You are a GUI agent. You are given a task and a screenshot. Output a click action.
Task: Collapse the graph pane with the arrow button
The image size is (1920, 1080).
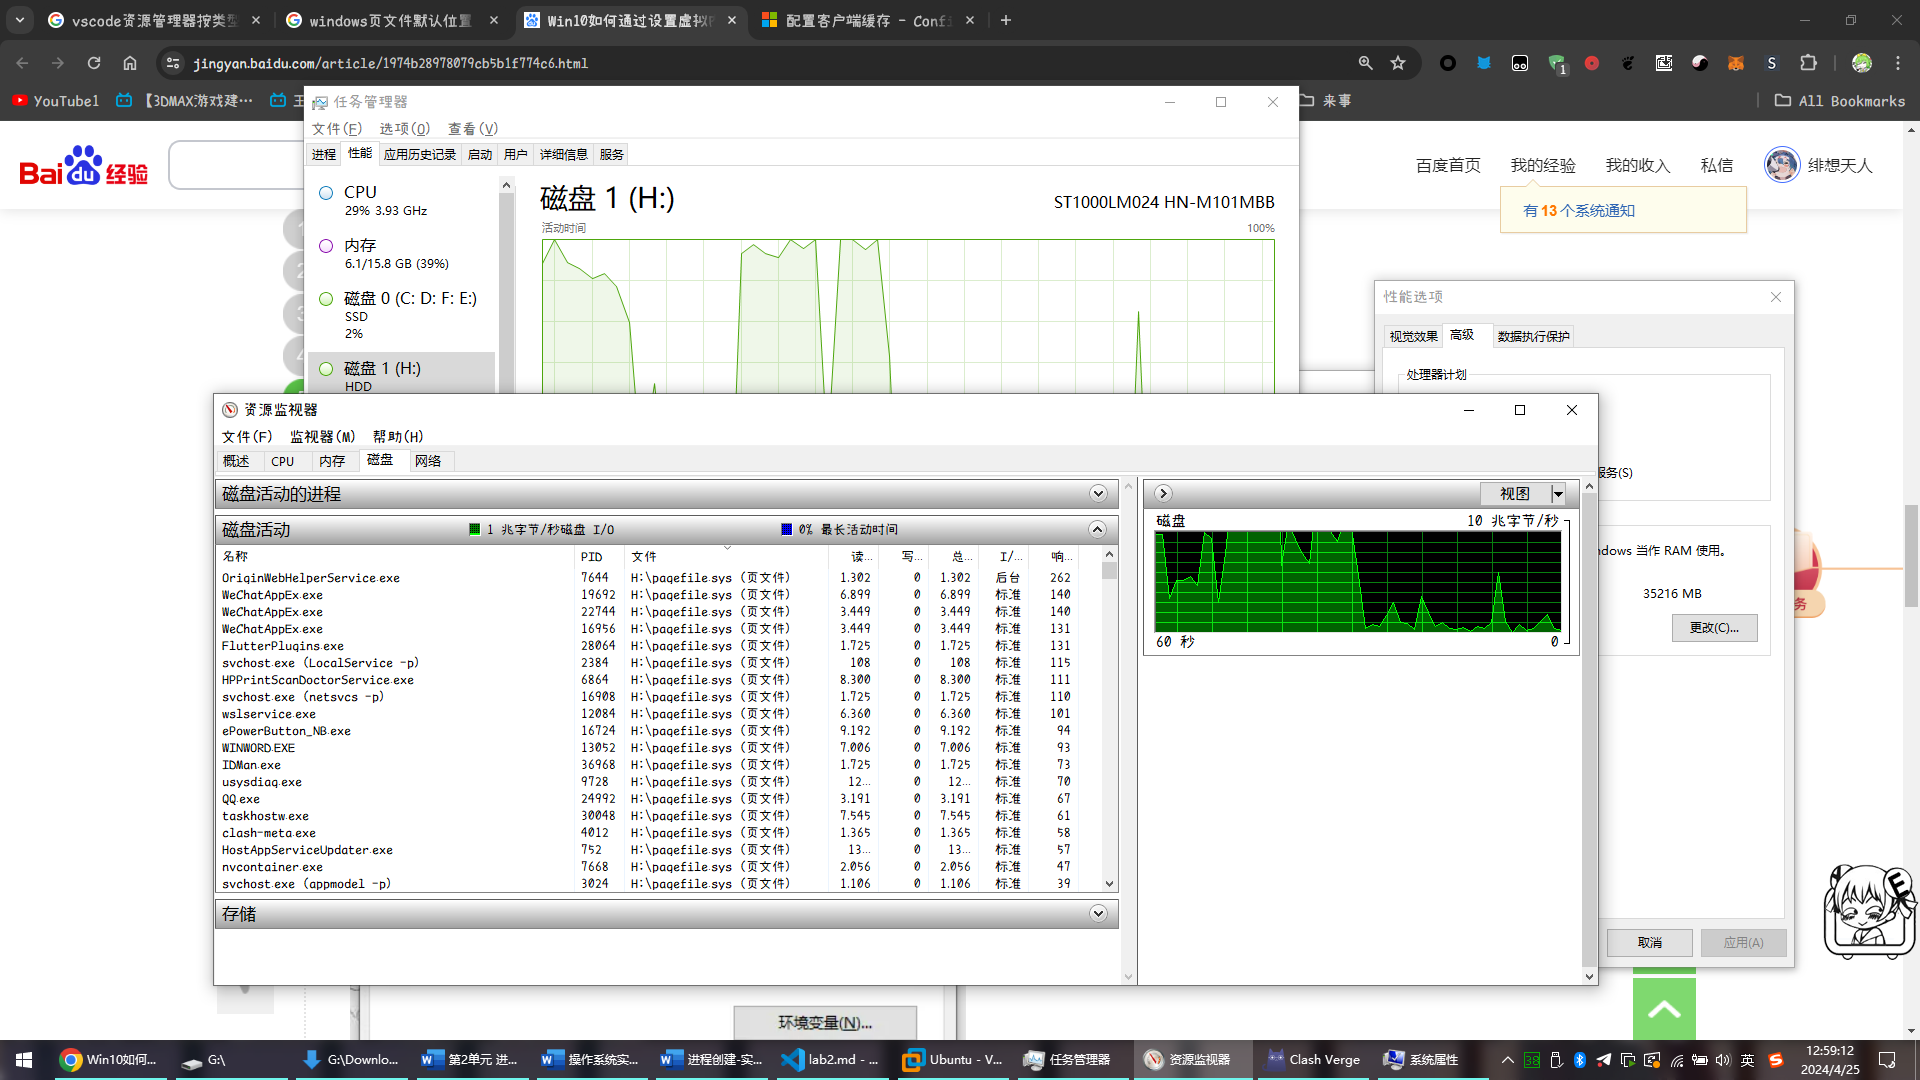(x=1163, y=493)
